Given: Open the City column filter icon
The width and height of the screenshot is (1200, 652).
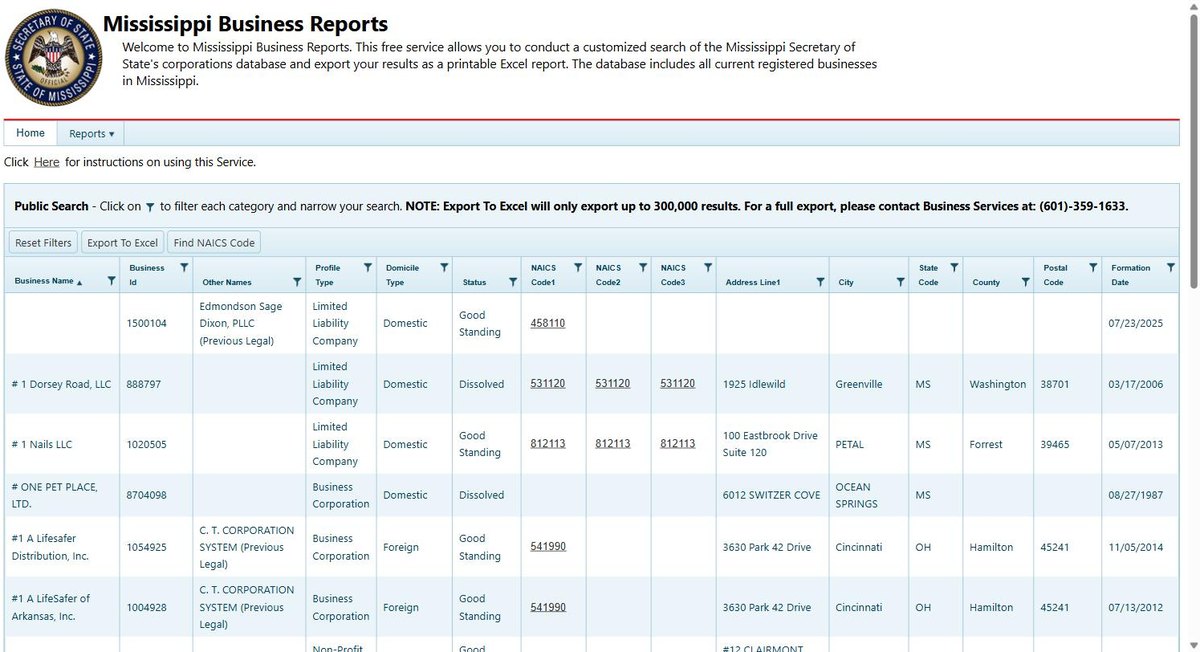Looking at the screenshot, I should pos(900,282).
